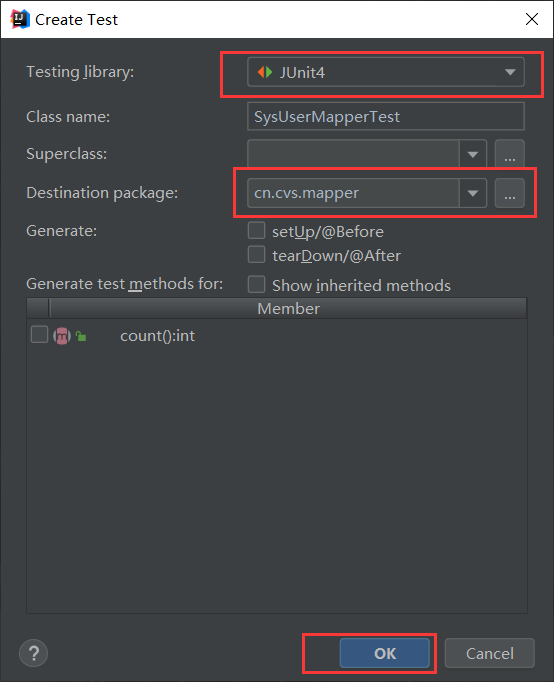
Task: Check Show inherited methods
Action: point(256,284)
